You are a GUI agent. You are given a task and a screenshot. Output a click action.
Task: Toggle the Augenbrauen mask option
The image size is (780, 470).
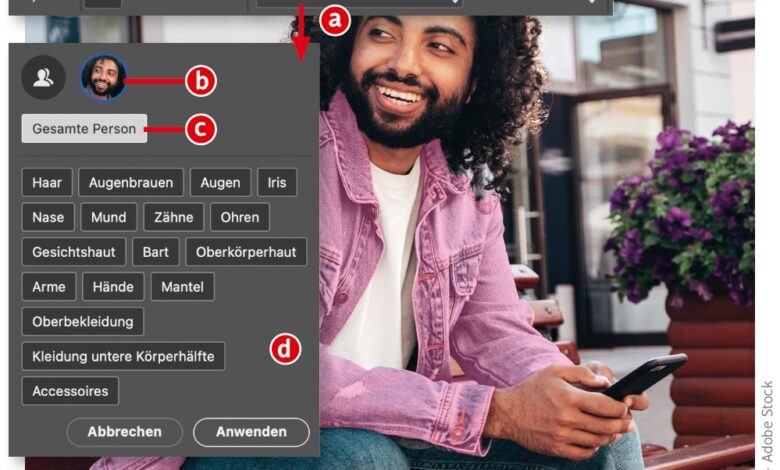pos(131,183)
